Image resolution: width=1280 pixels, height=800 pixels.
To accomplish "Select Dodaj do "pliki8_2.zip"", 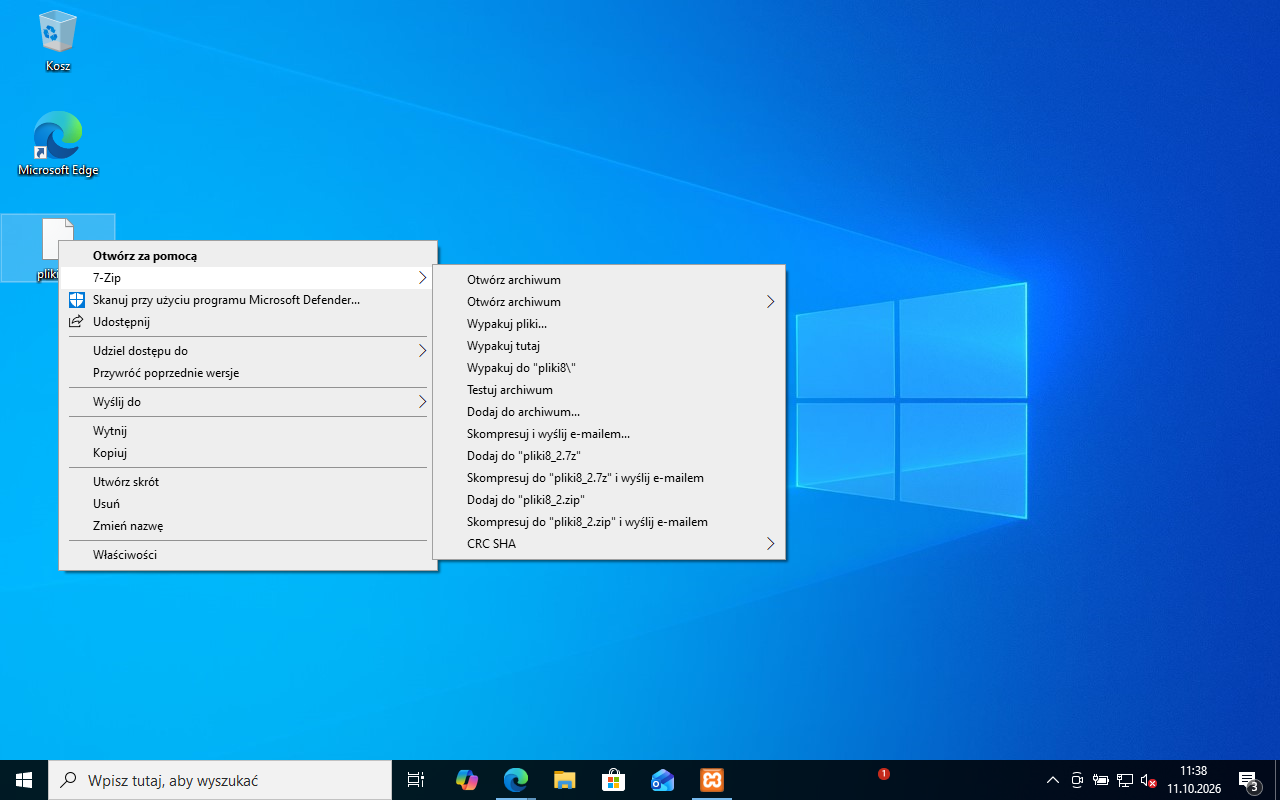I will tap(609, 500).
